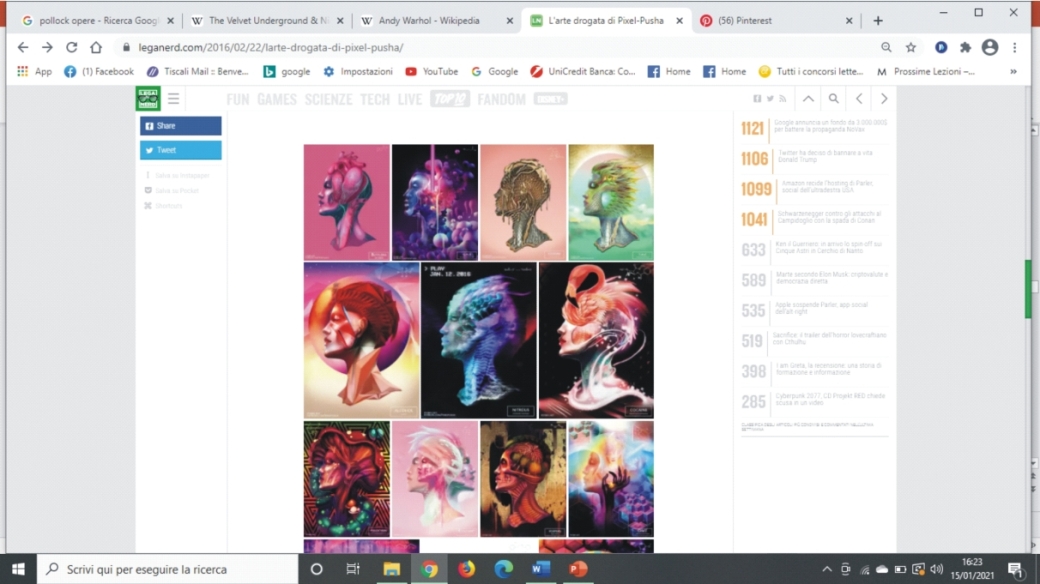This screenshot has height=584, width=1040.
Task: Open the TECH section
Action: click(x=375, y=100)
